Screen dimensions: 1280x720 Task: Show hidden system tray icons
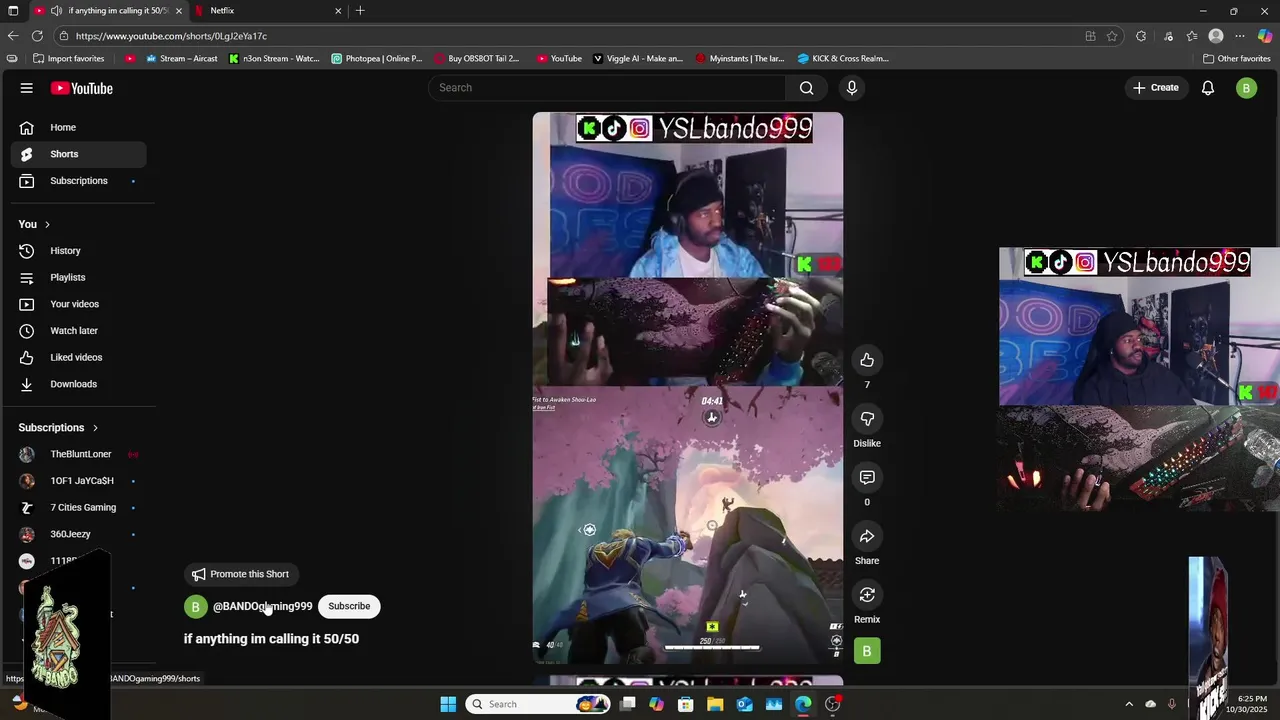tap(1129, 704)
